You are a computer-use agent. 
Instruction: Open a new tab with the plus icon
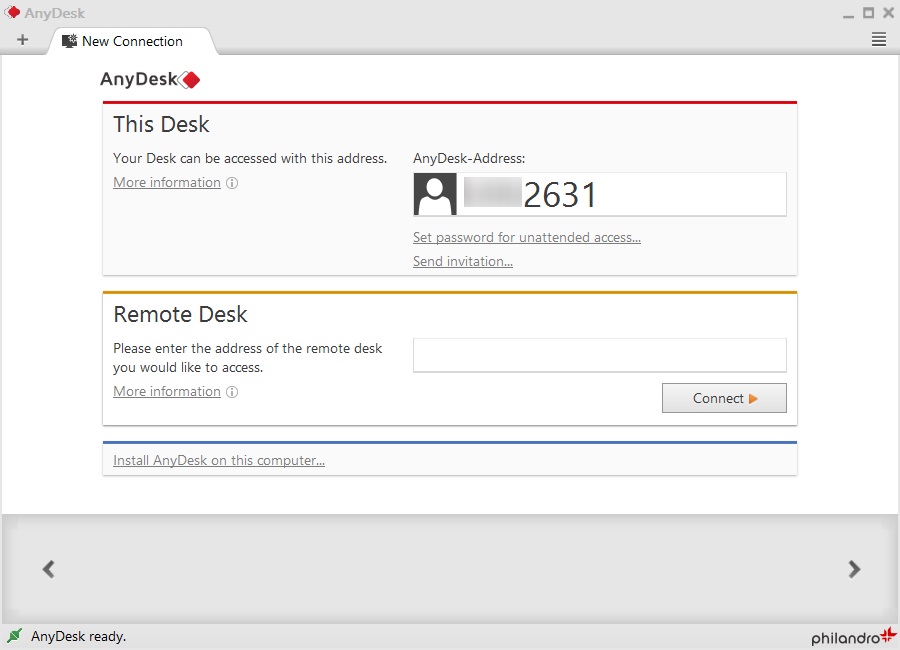22,40
